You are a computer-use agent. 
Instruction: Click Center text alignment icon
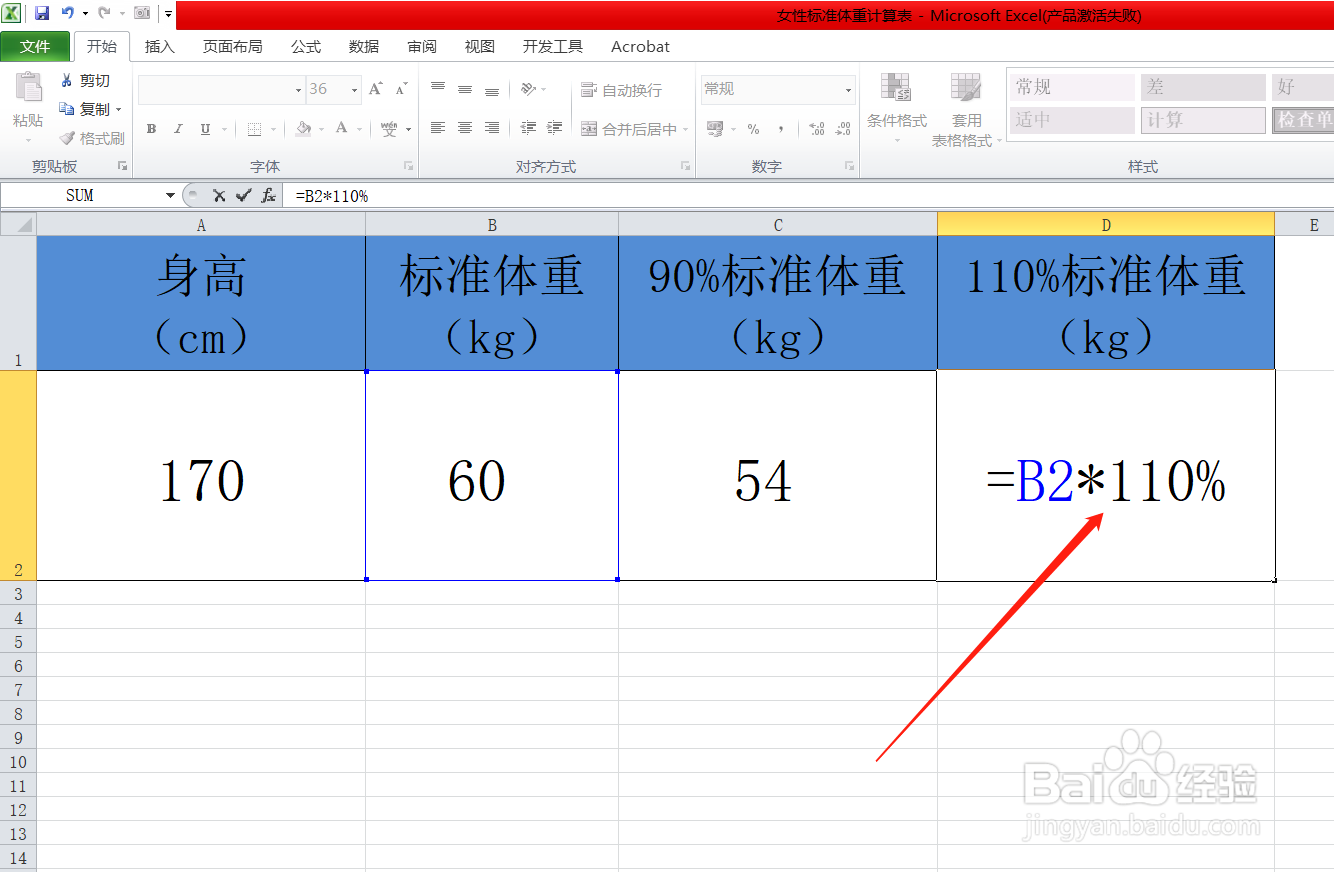pos(465,128)
